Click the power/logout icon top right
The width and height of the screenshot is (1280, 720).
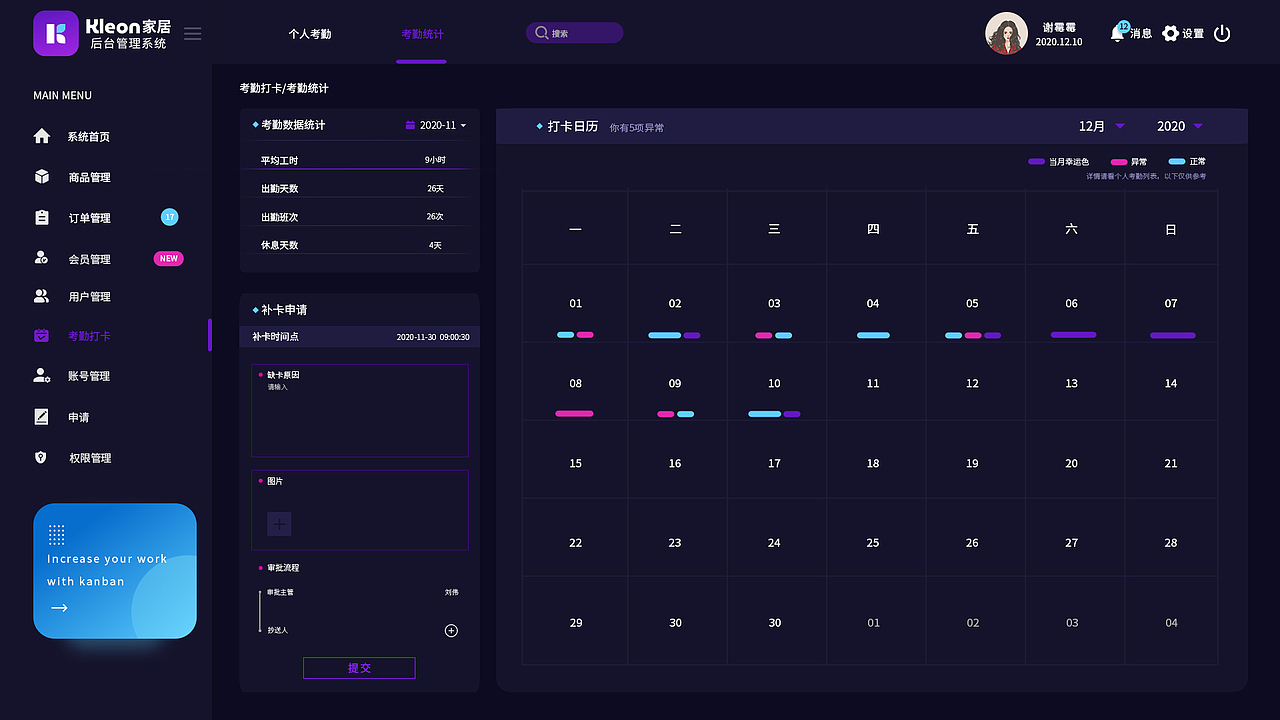click(x=1221, y=32)
